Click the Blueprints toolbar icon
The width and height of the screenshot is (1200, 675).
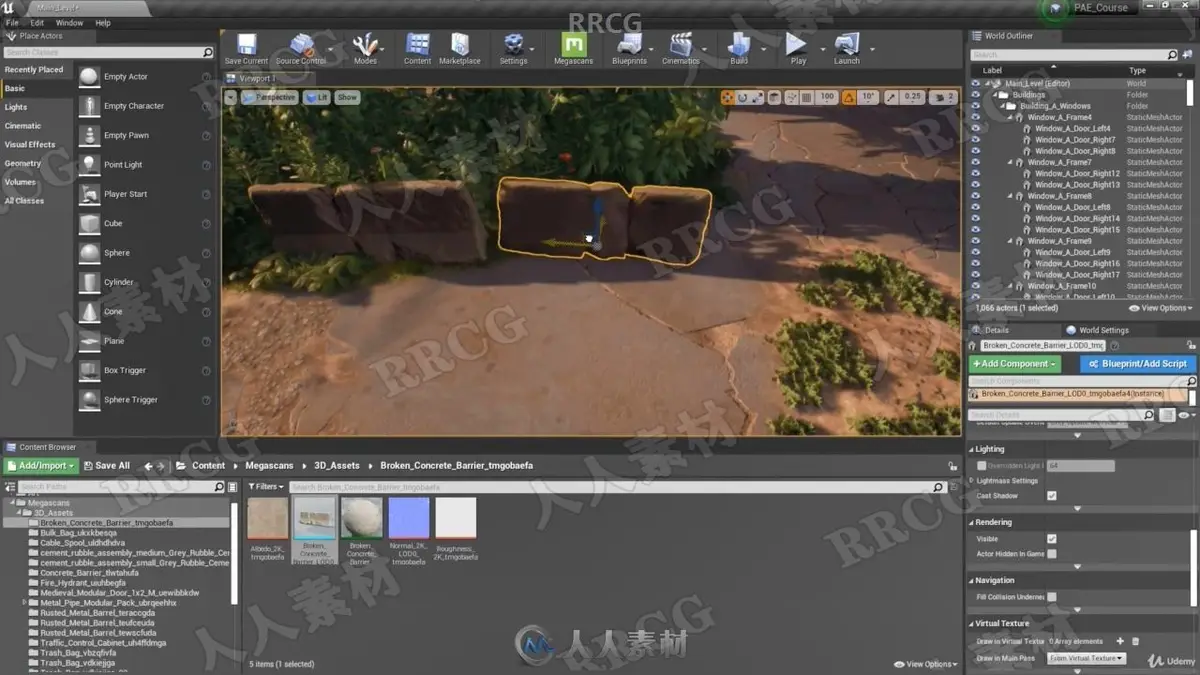click(x=629, y=47)
